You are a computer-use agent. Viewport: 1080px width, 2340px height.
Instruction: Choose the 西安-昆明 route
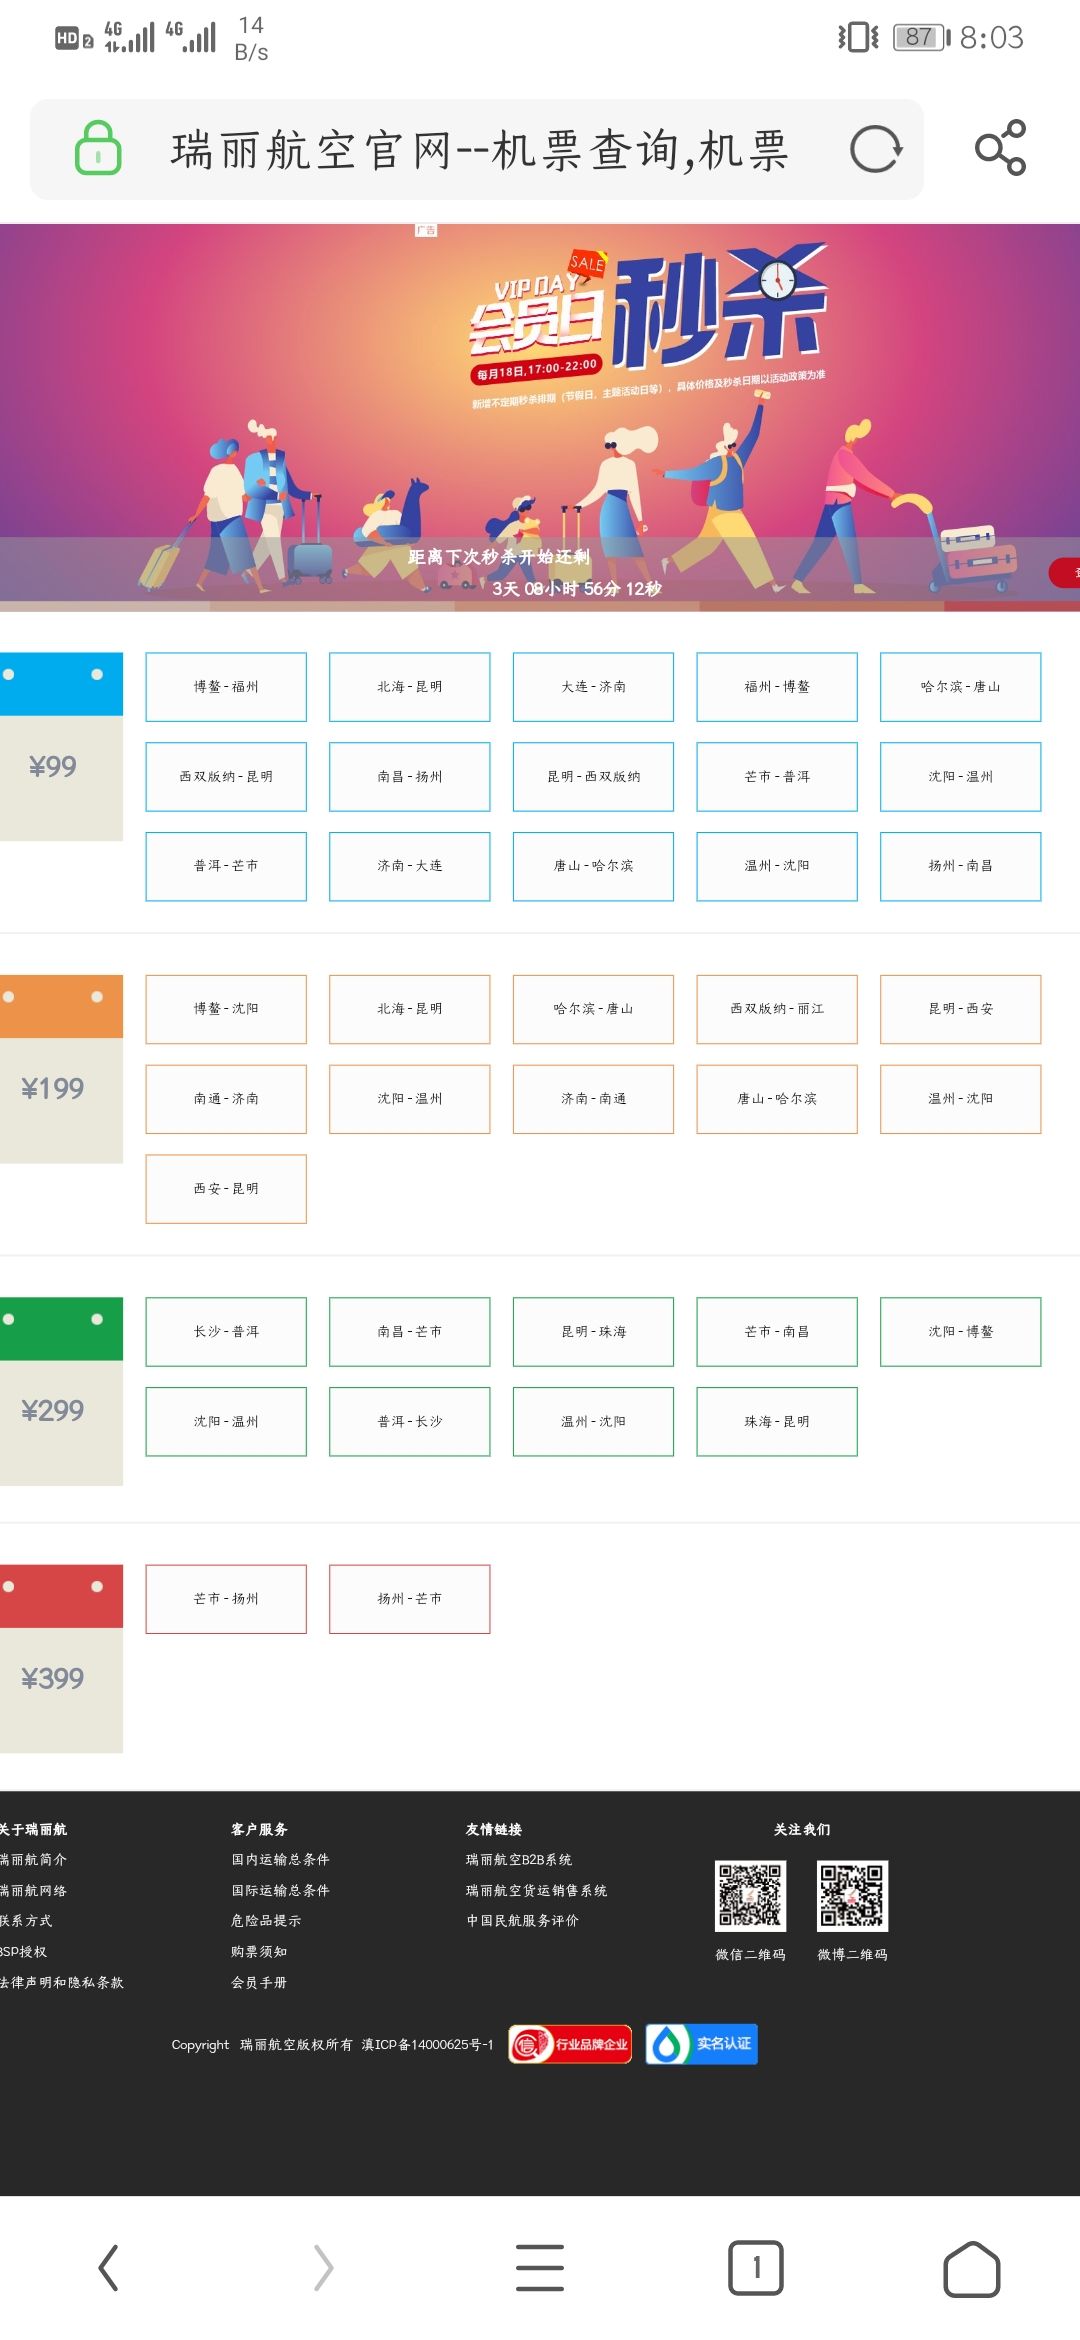pyautogui.click(x=226, y=1189)
